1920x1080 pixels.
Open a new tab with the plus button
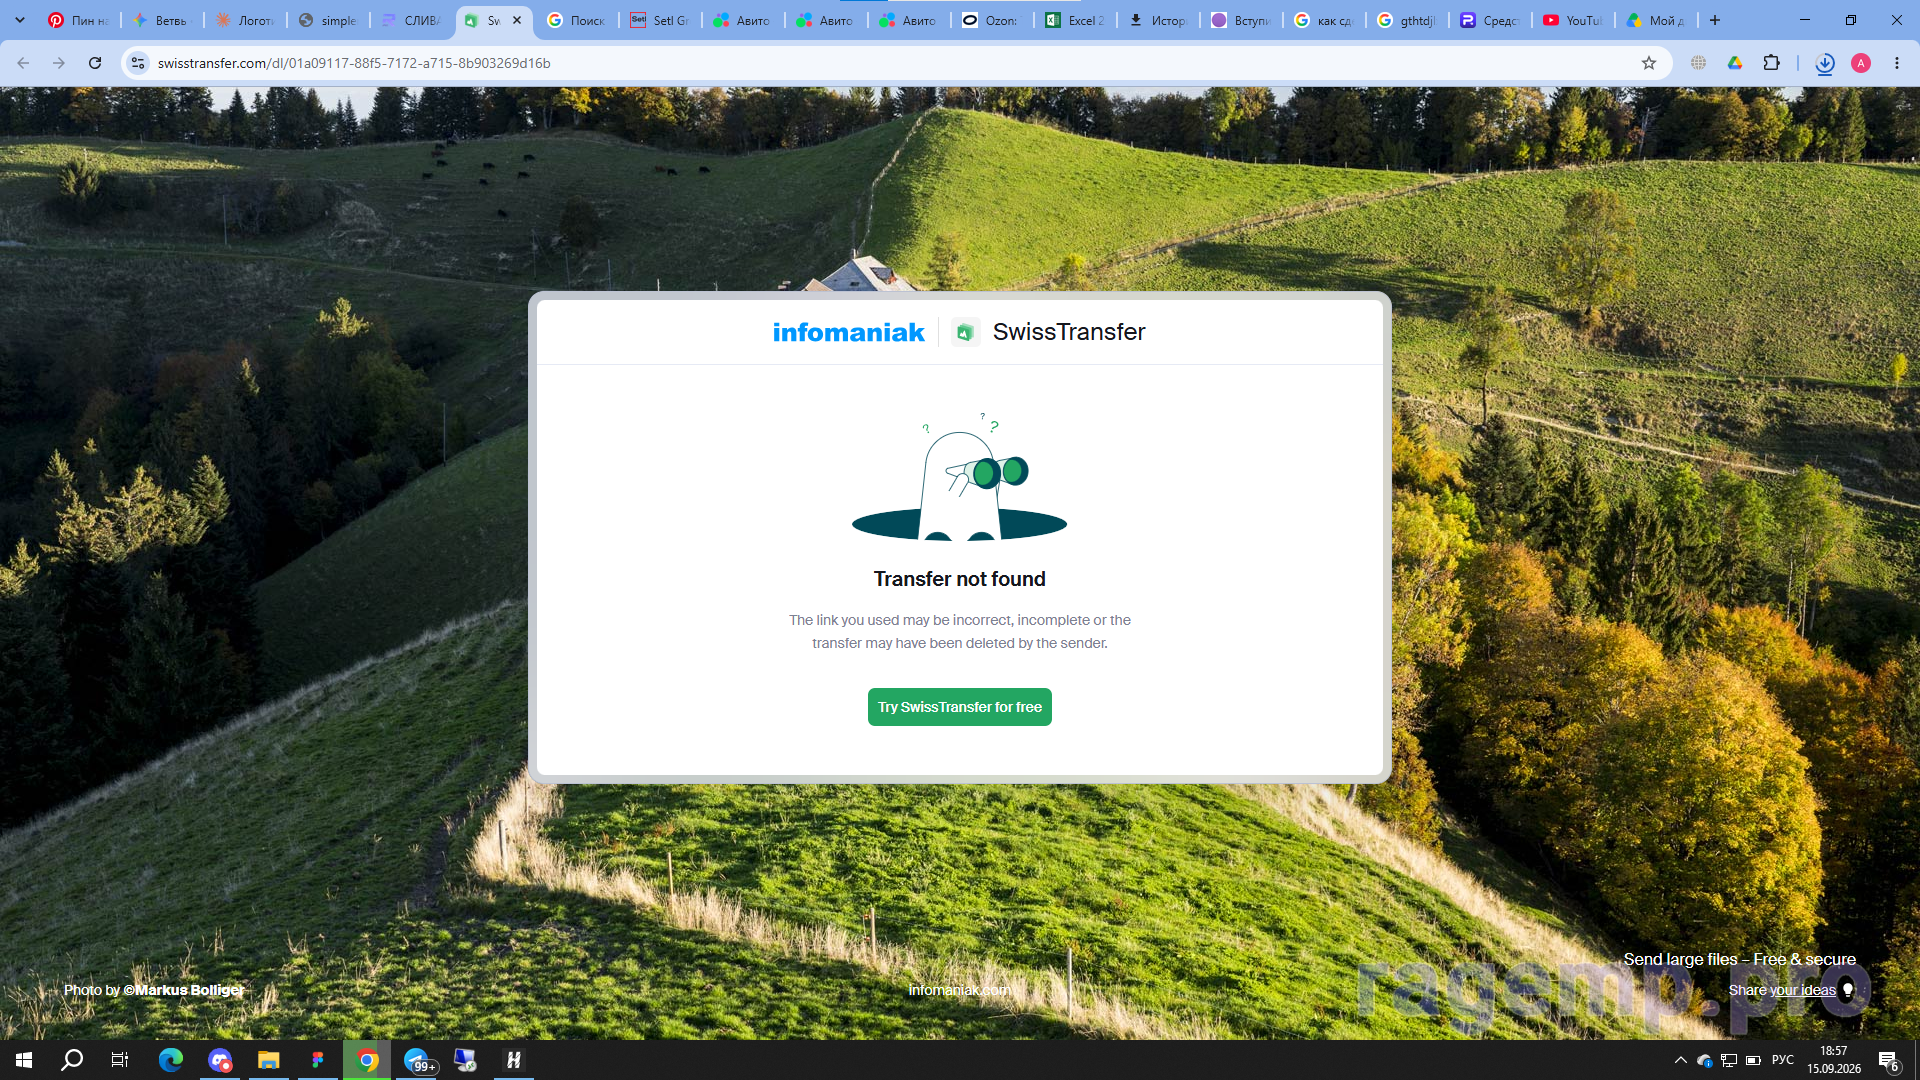pos(1715,20)
